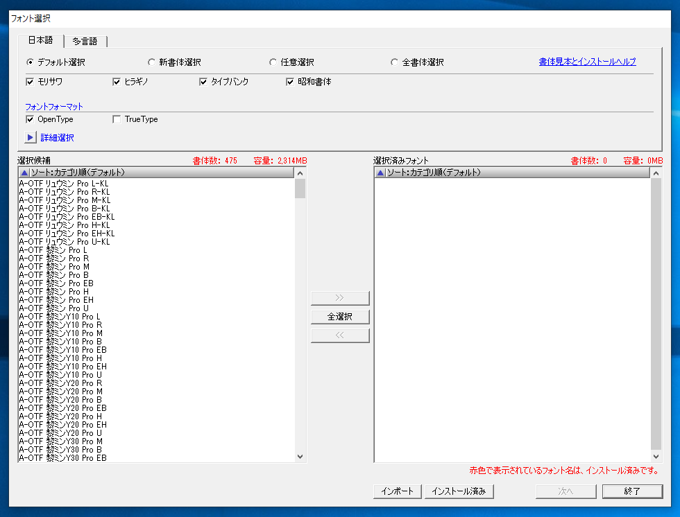
Task: Toggle the sort order on the 選択済みフォント list header
Action: tap(512, 172)
